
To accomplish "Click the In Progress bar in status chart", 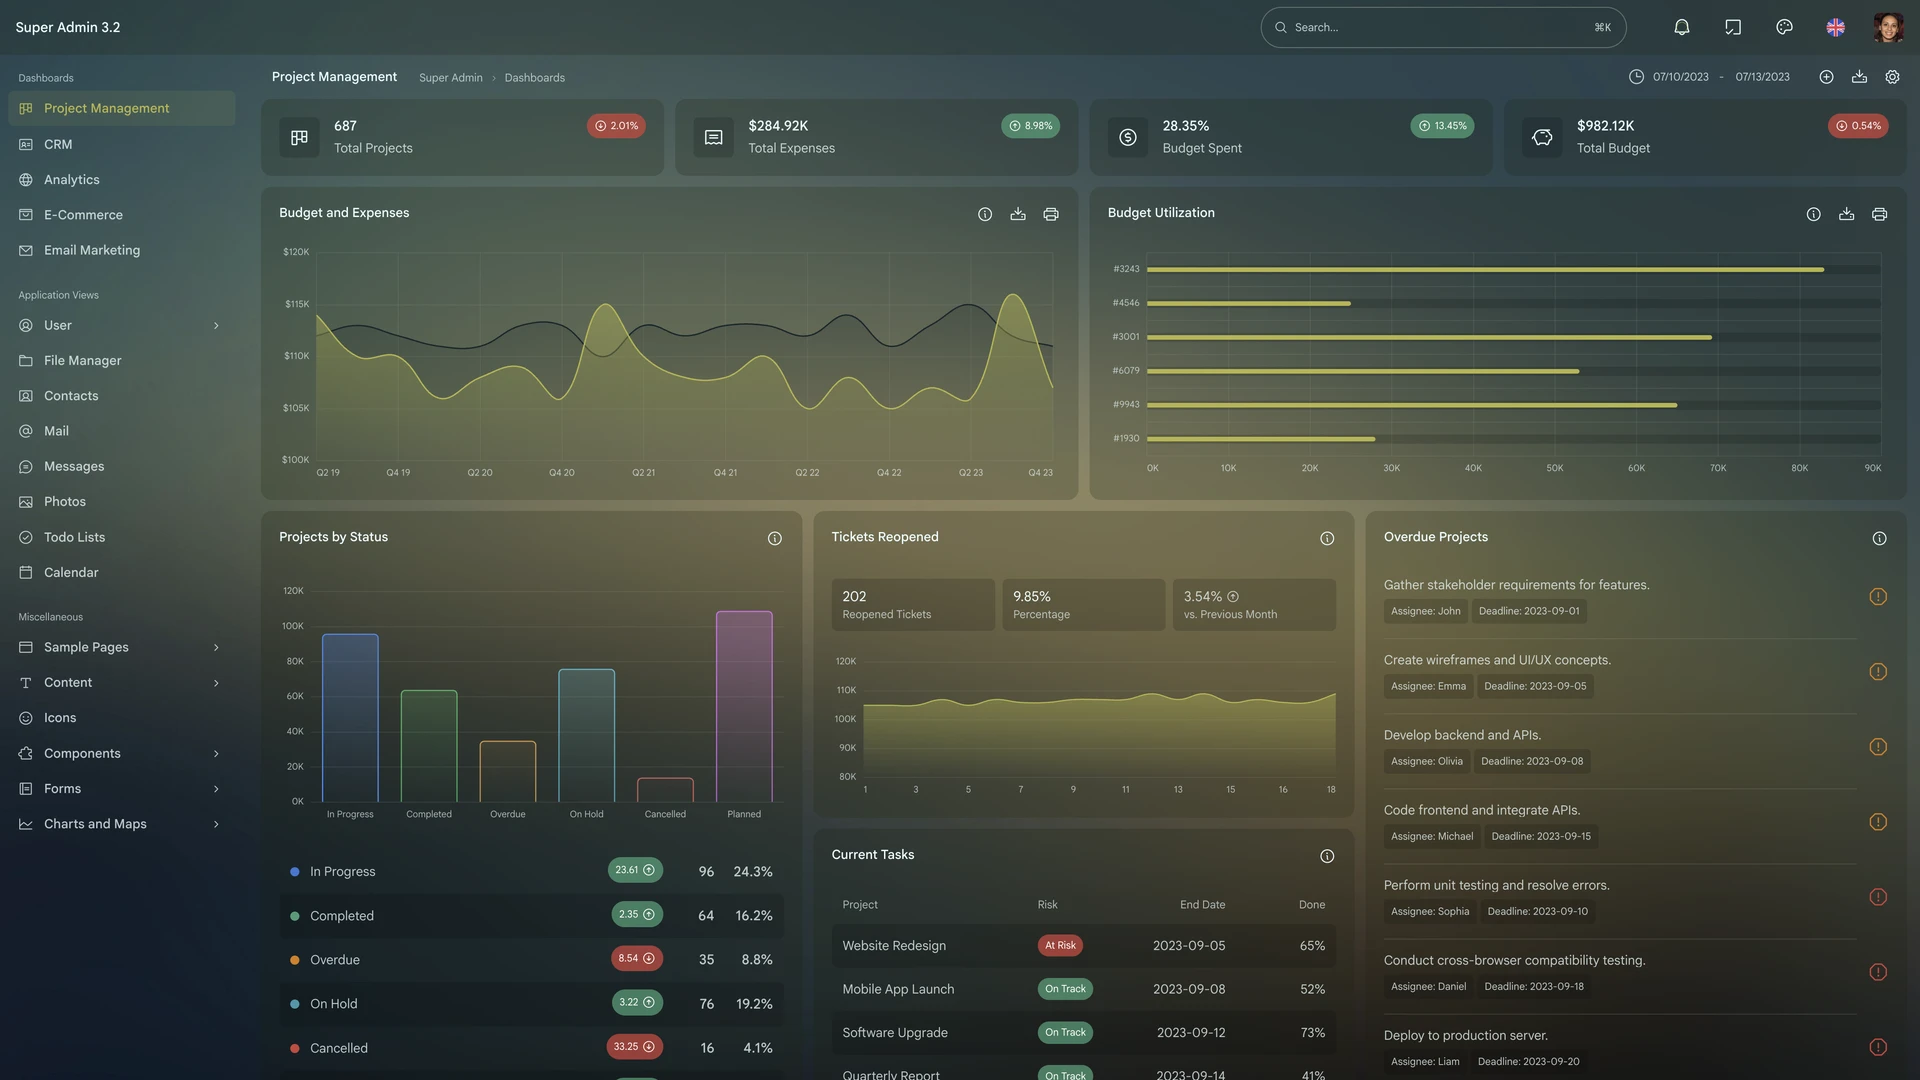I will (x=350, y=718).
